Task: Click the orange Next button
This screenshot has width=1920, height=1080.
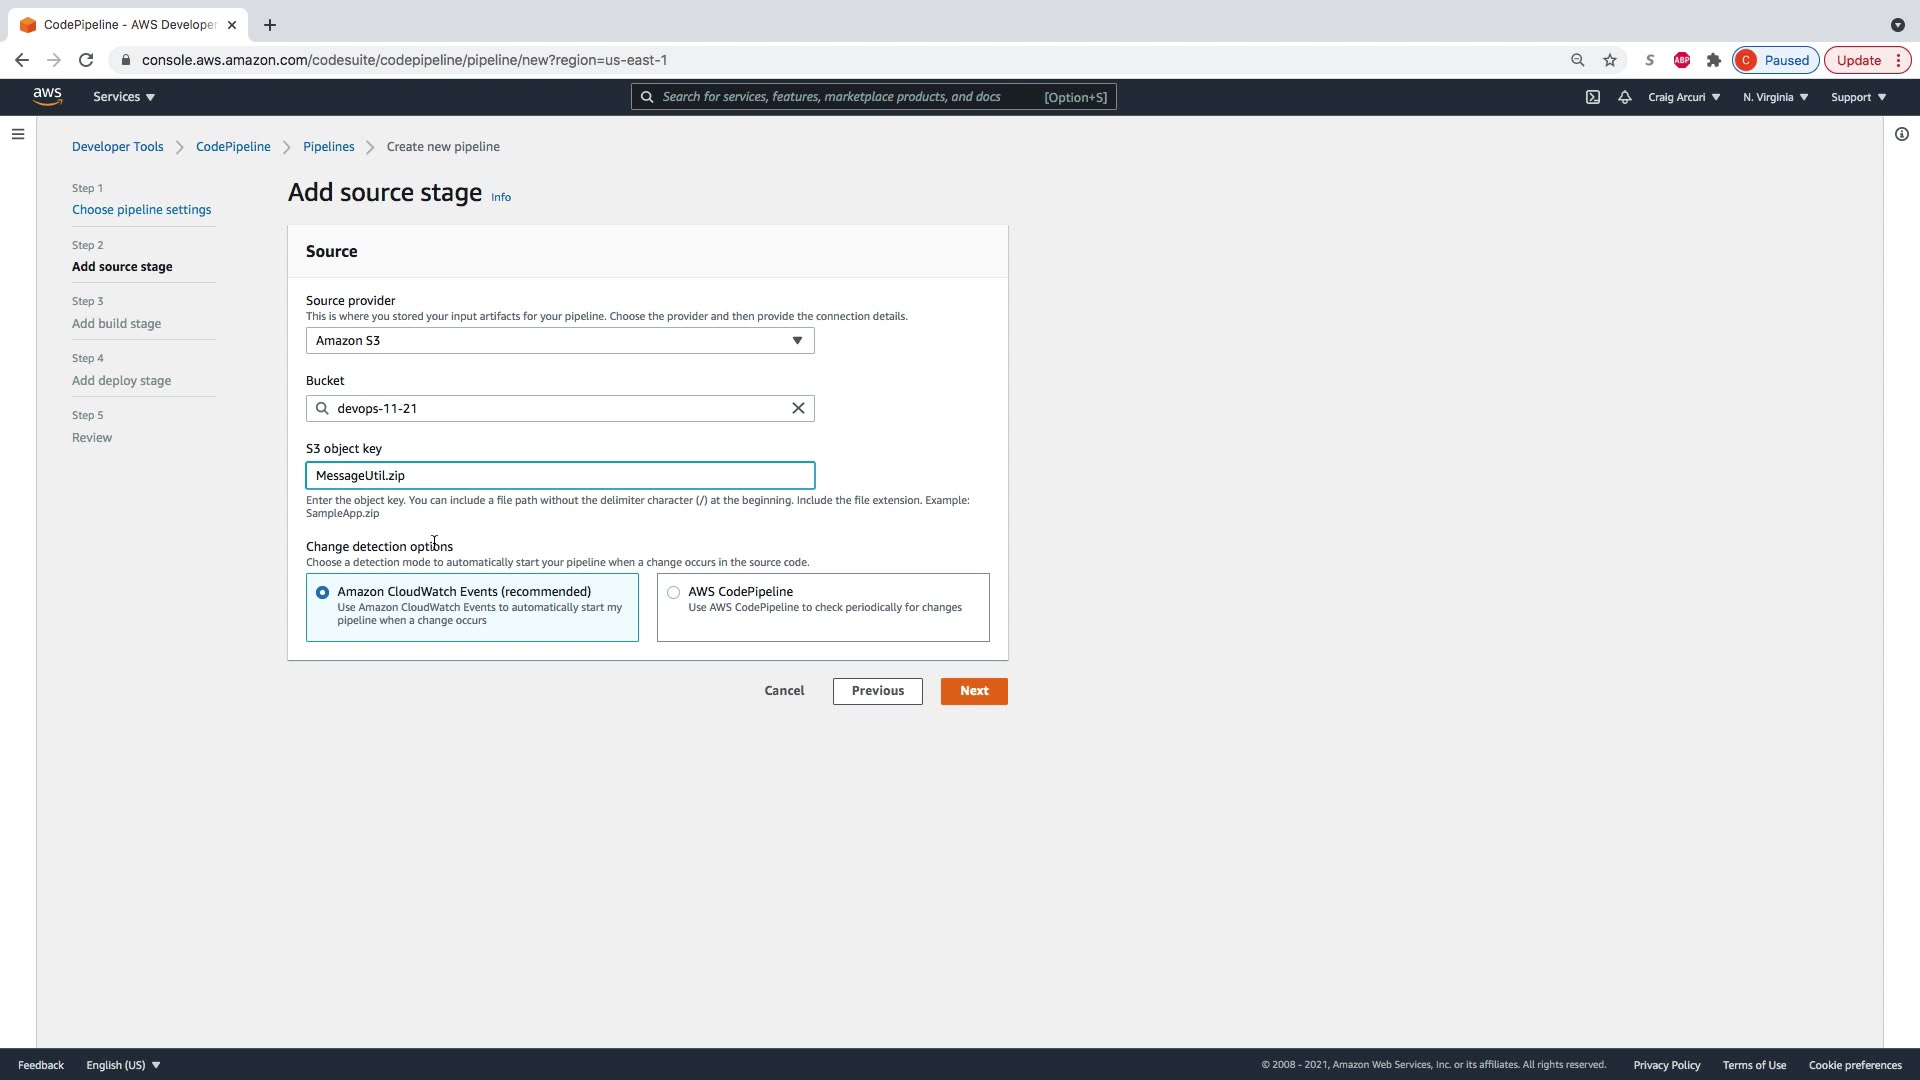Action: pyautogui.click(x=974, y=691)
